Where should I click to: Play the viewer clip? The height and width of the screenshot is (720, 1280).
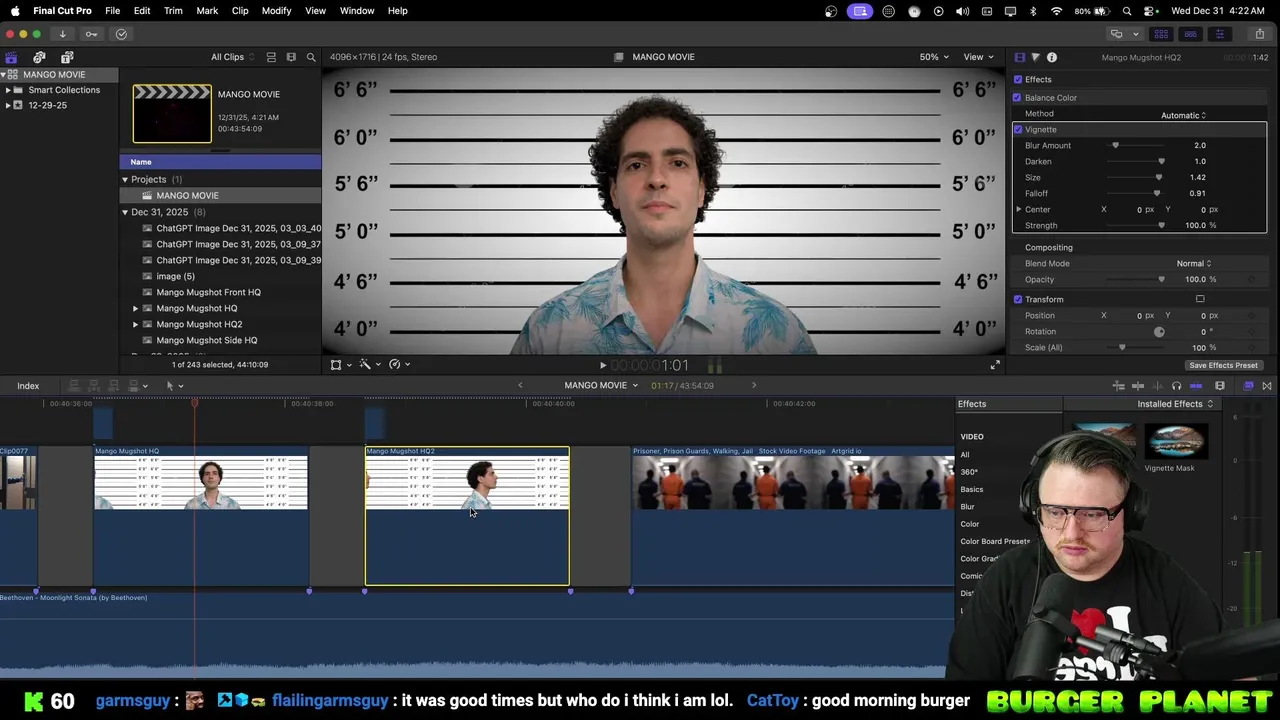tap(602, 366)
